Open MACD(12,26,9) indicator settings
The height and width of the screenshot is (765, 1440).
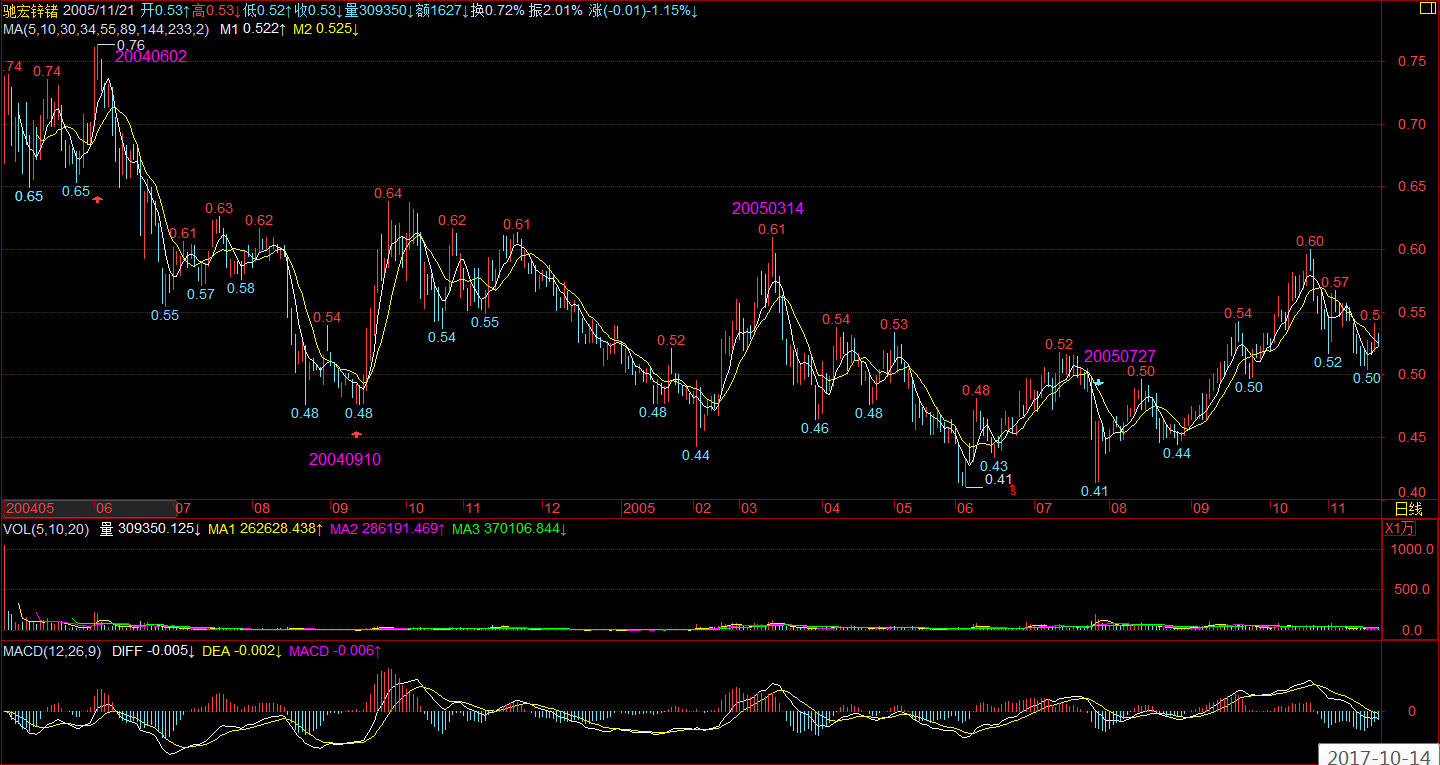click(52, 651)
